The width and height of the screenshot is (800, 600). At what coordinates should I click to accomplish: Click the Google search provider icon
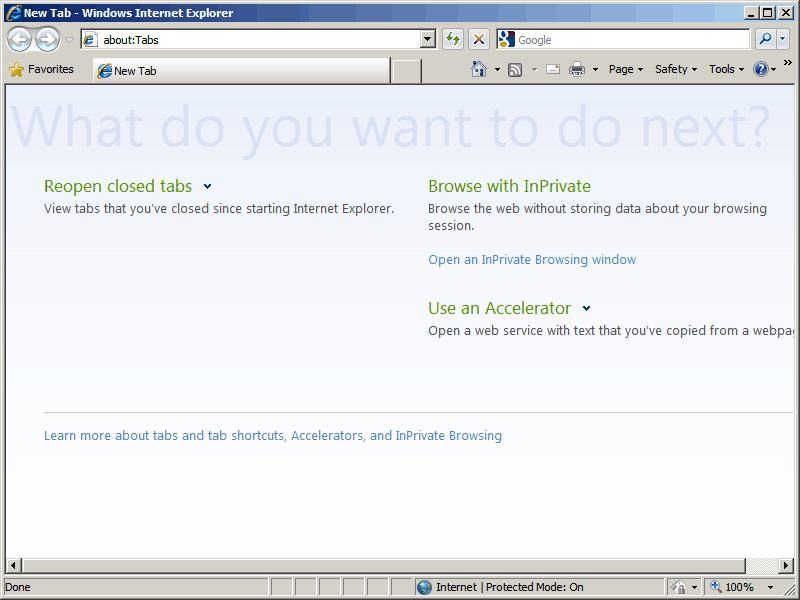click(x=507, y=39)
